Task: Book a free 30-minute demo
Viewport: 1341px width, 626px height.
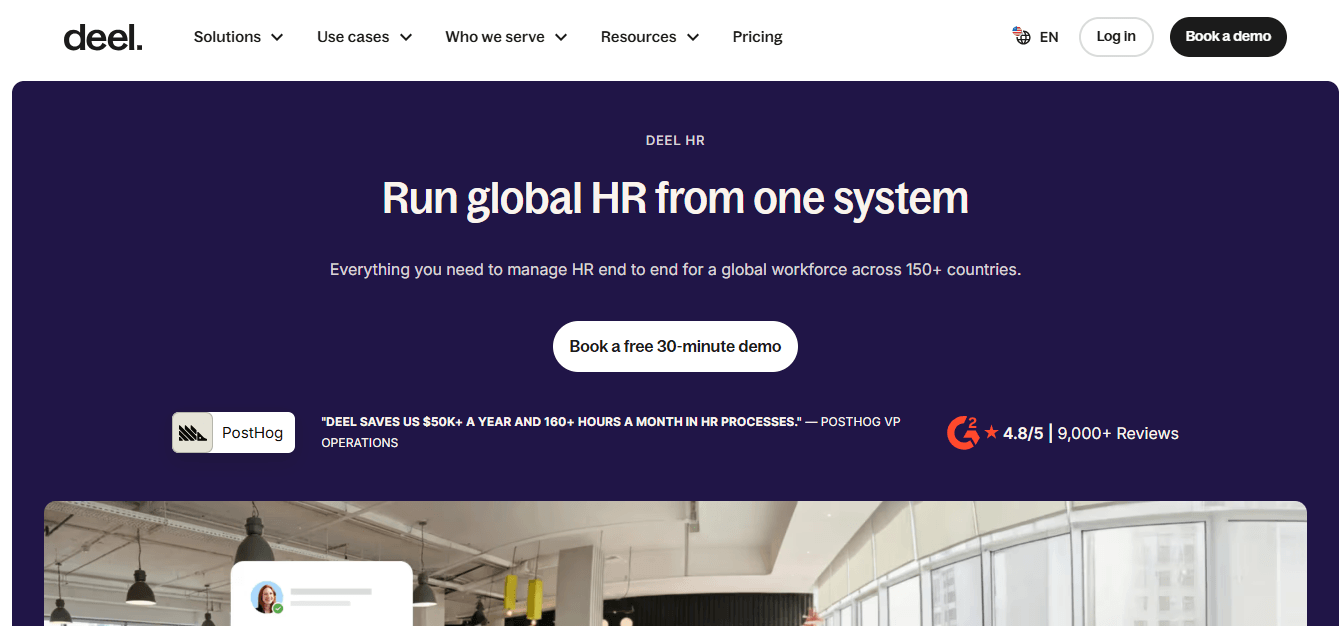Action: 675,346
